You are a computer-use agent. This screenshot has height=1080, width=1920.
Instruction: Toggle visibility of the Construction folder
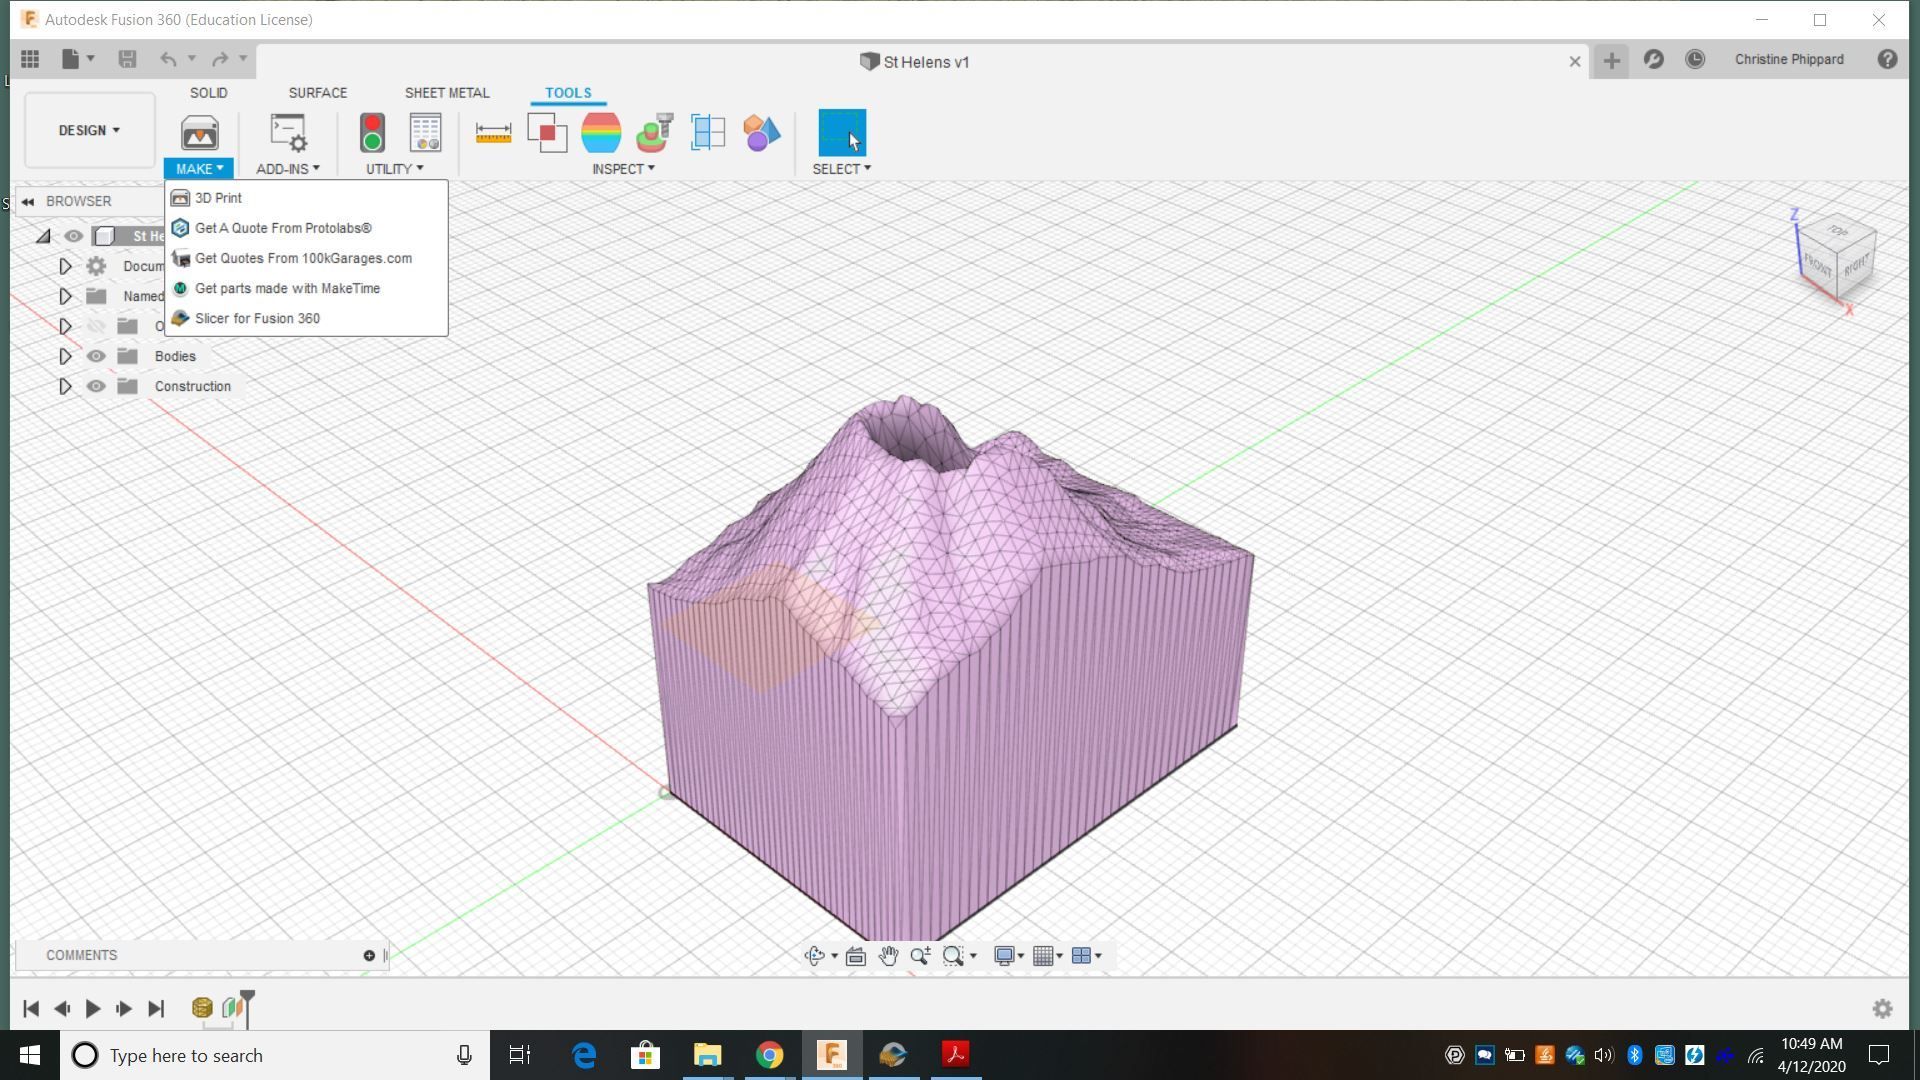coord(96,385)
